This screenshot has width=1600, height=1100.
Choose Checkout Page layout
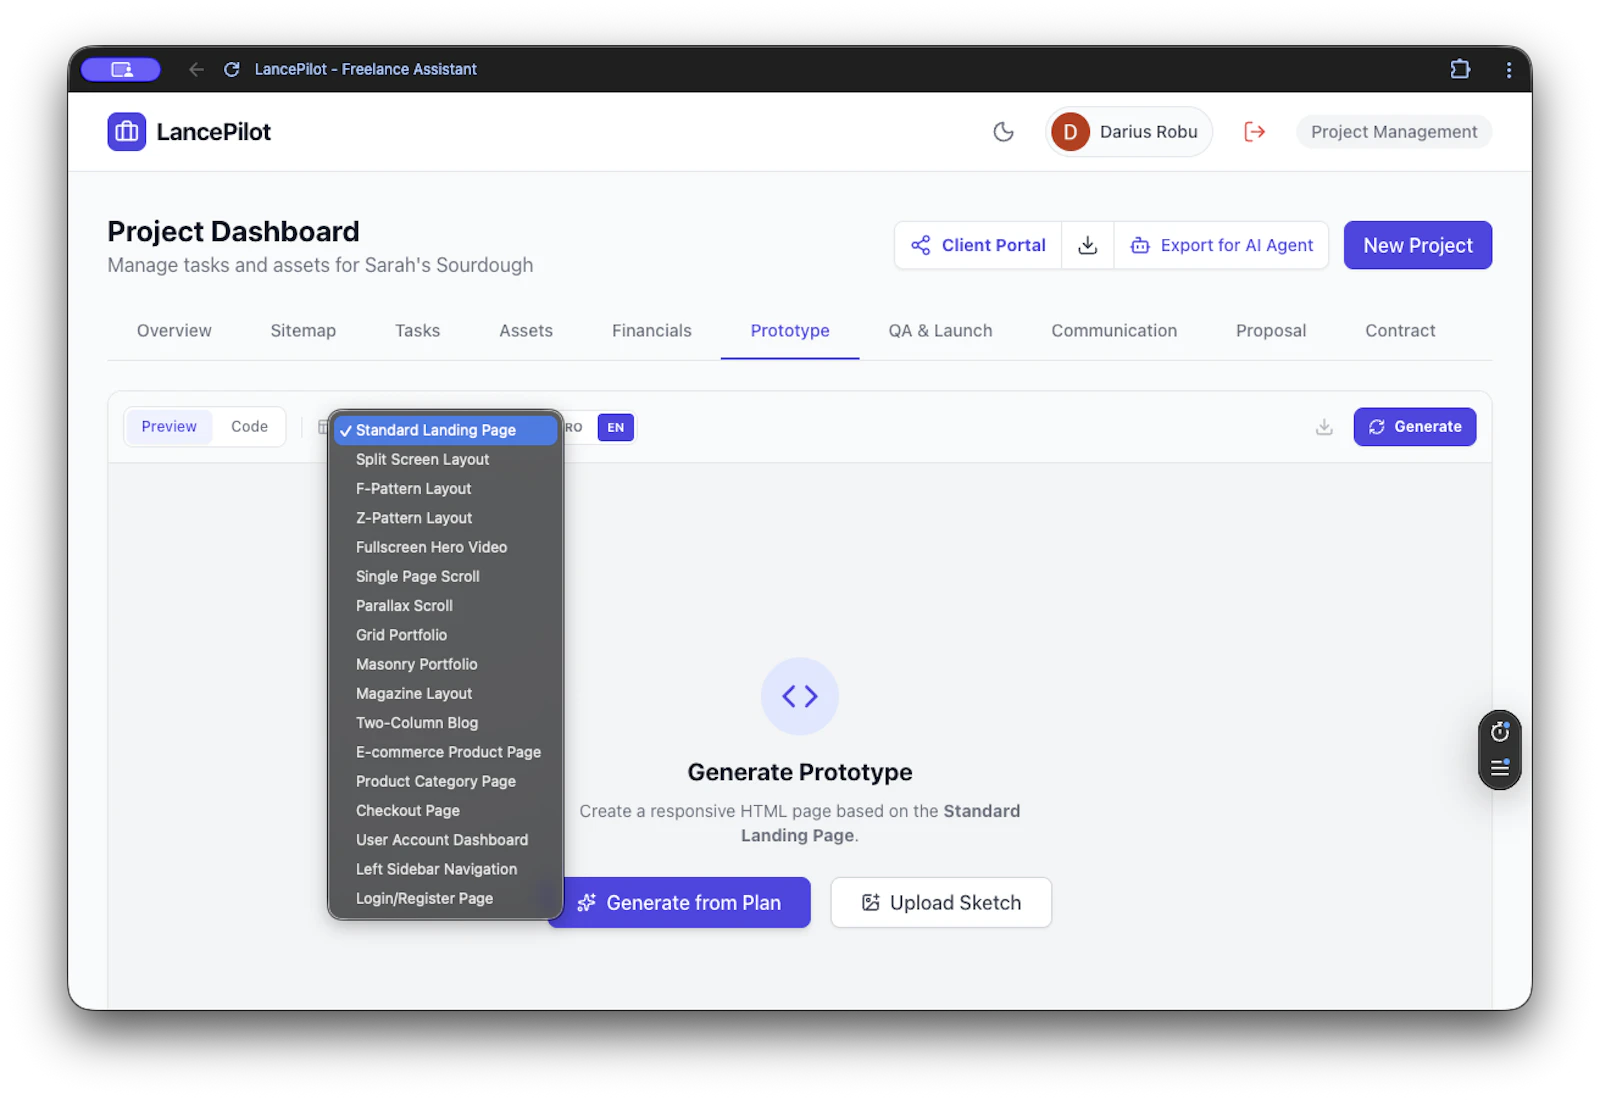(445, 811)
